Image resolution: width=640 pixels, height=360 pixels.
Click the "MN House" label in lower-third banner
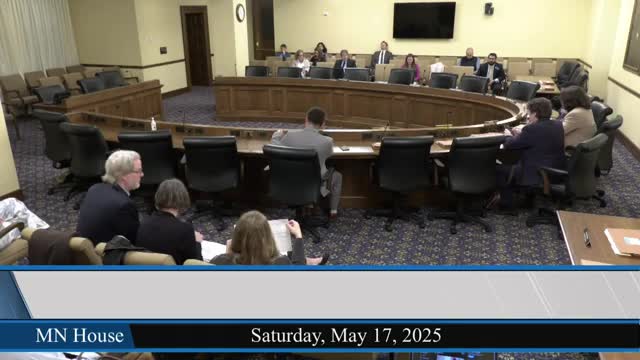point(80,336)
